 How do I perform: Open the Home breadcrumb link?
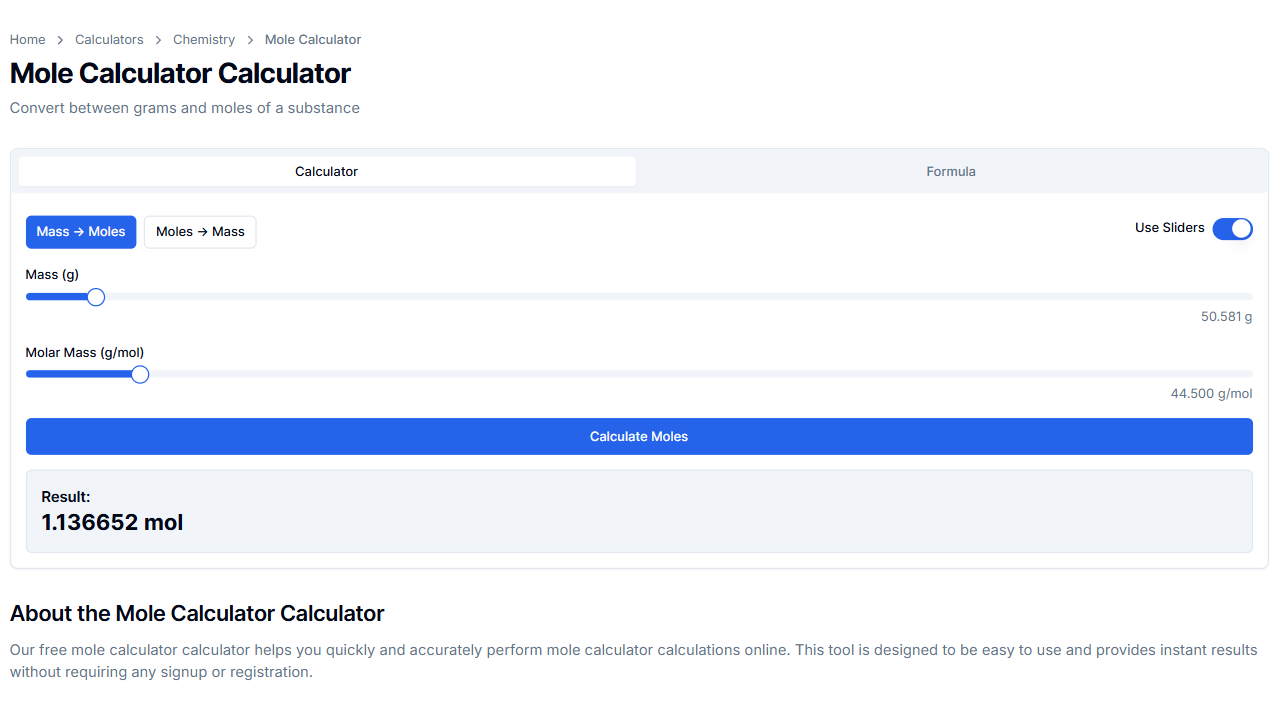(x=27, y=39)
